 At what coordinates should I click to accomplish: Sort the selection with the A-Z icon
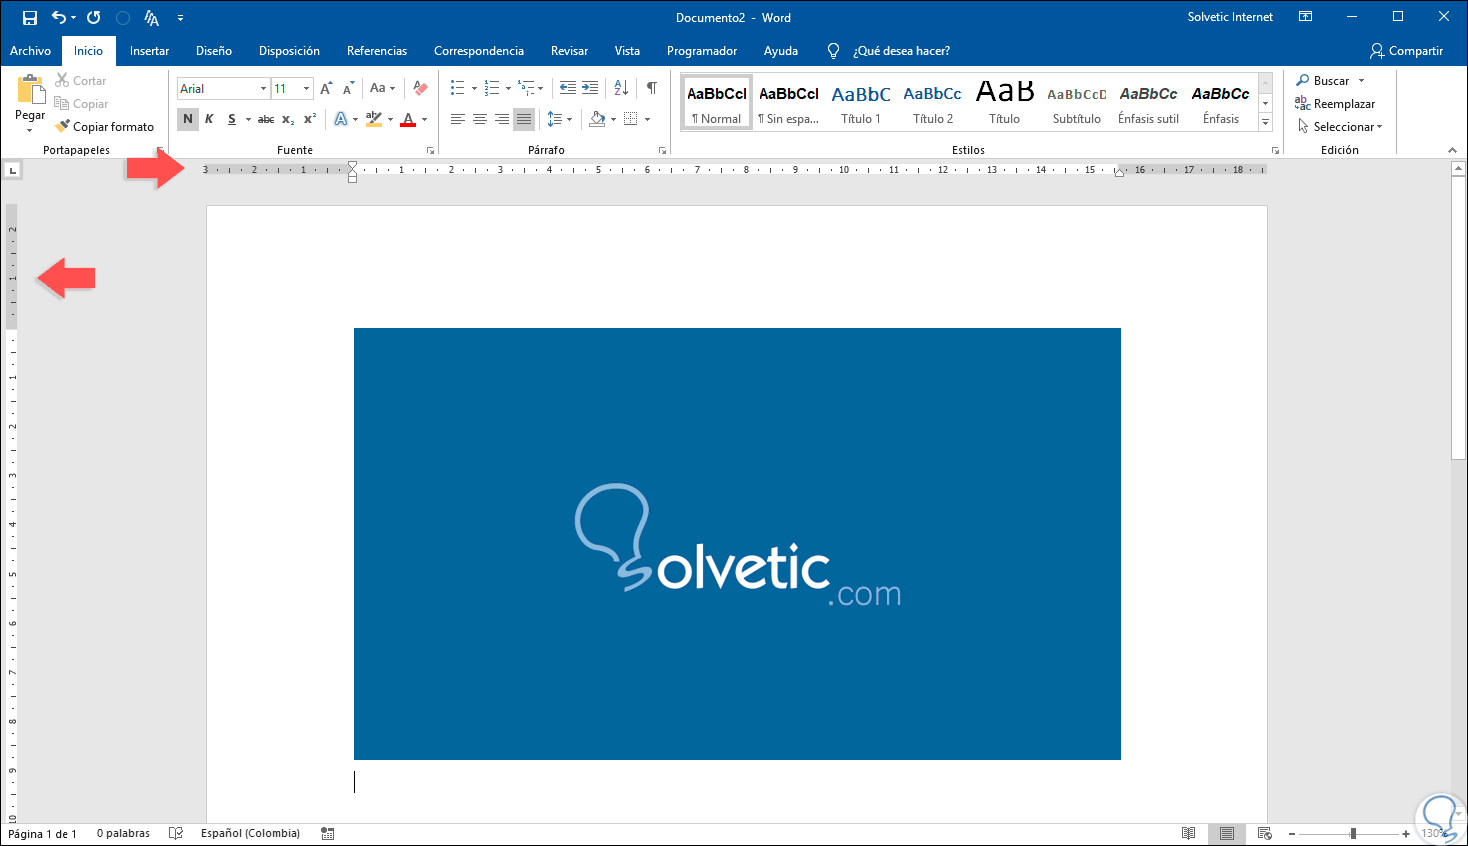pyautogui.click(x=621, y=89)
